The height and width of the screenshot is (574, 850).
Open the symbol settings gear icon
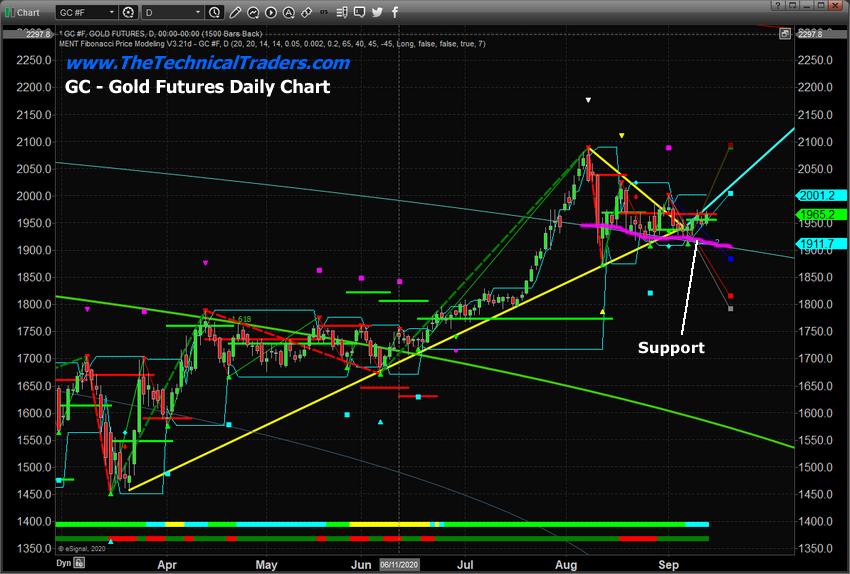tap(130, 13)
